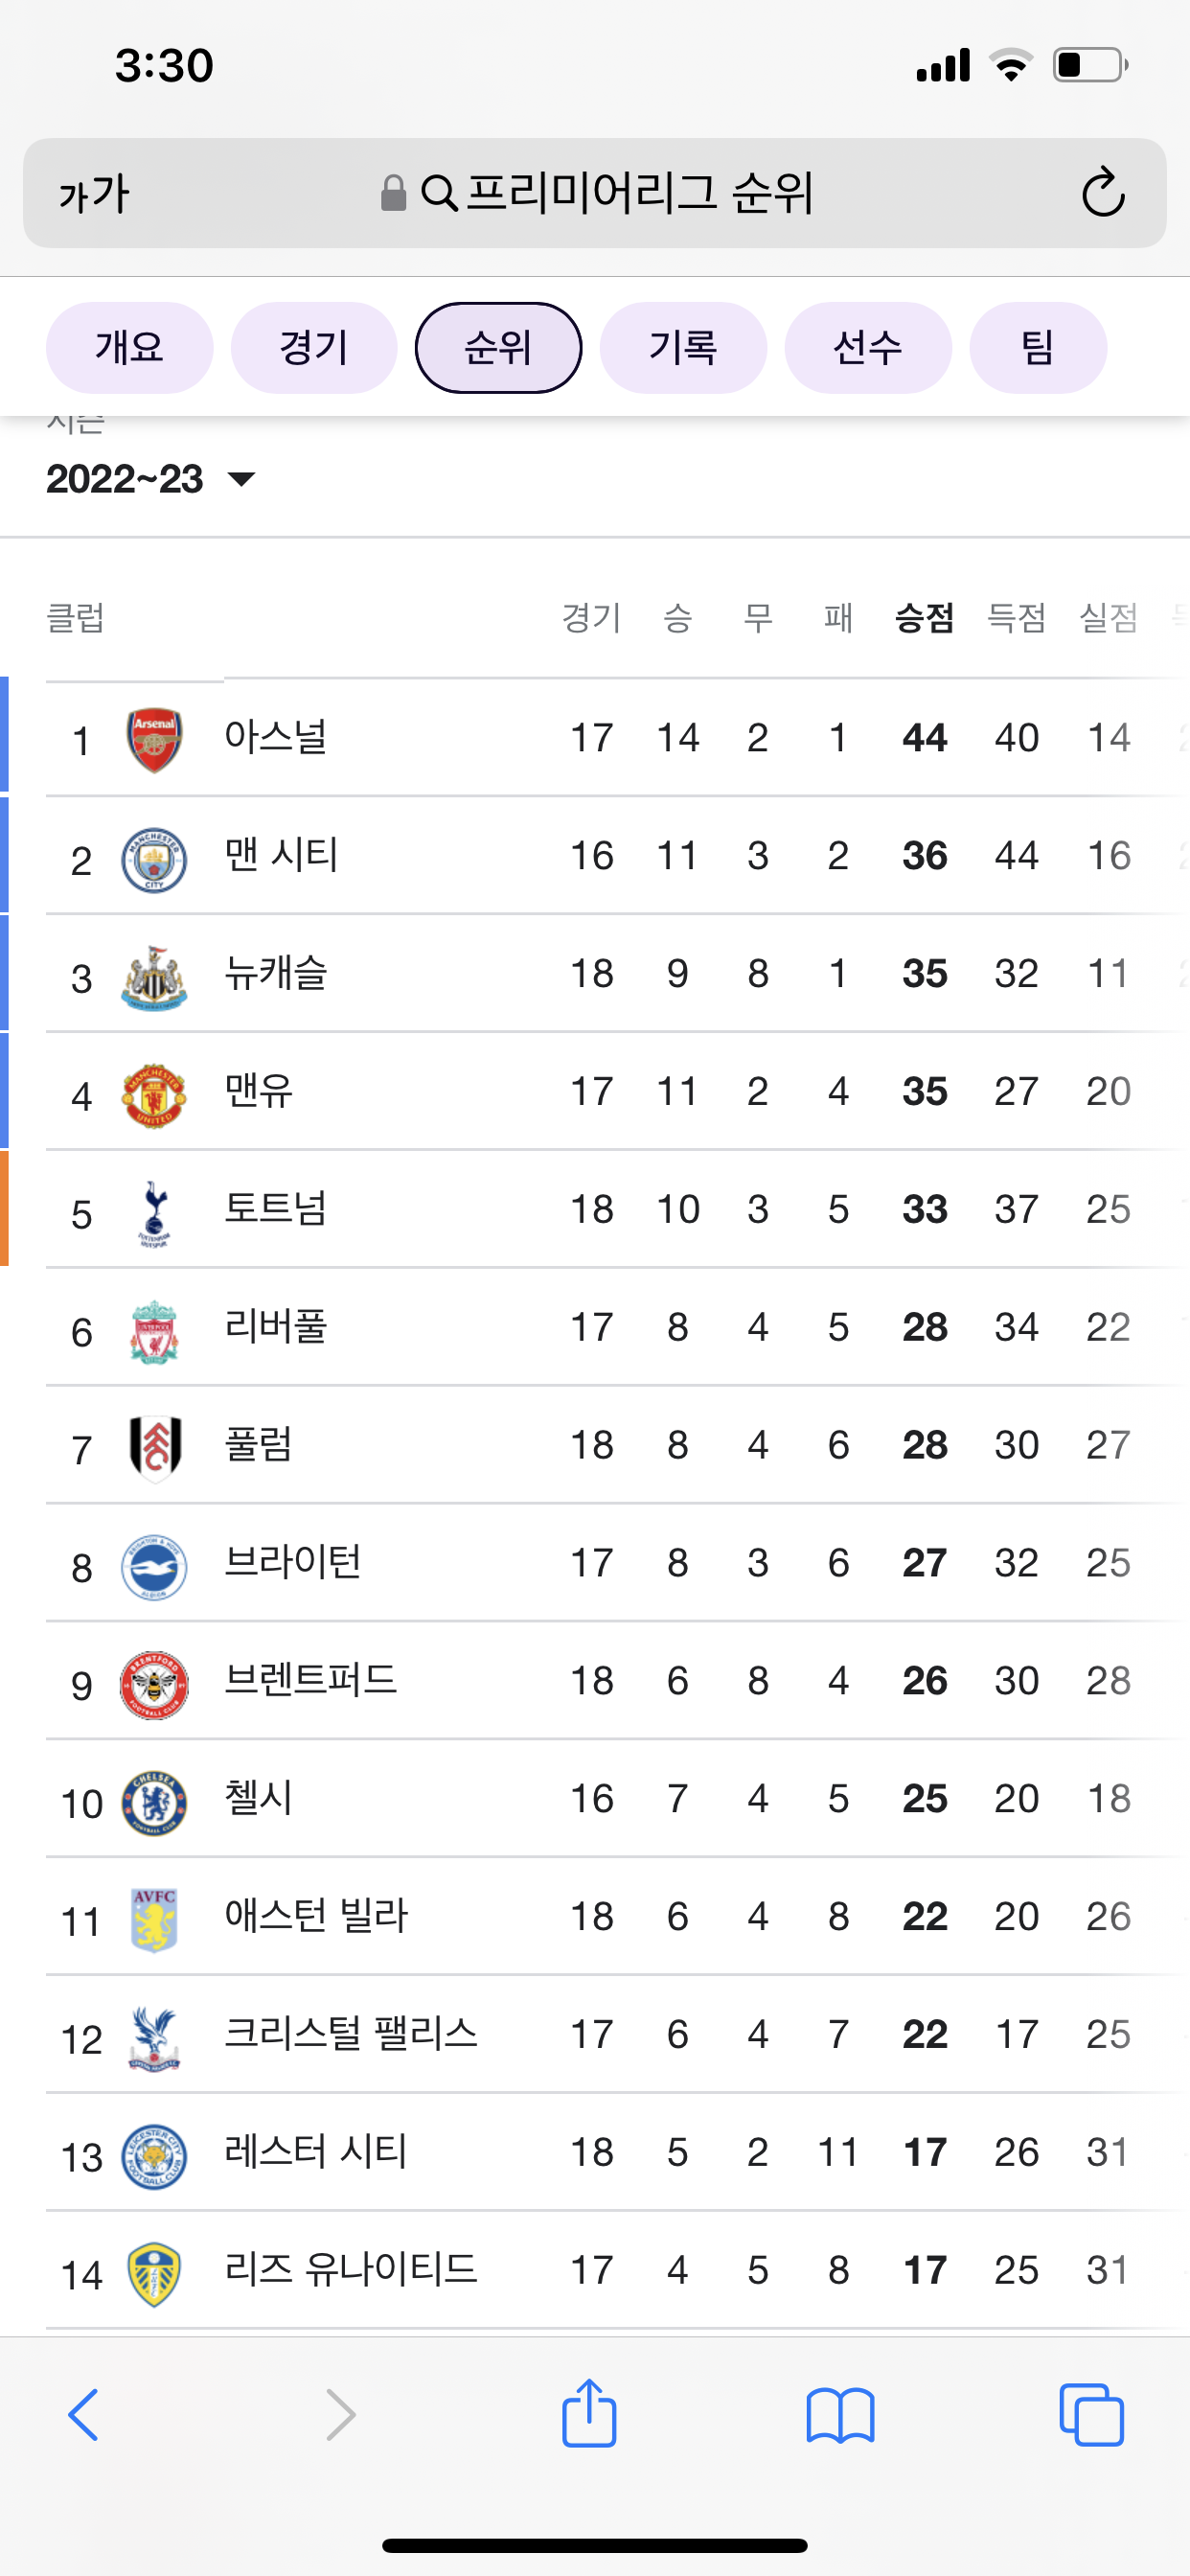Expand the 2022~23 season dropdown
The image size is (1190, 2576).
[151, 479]
